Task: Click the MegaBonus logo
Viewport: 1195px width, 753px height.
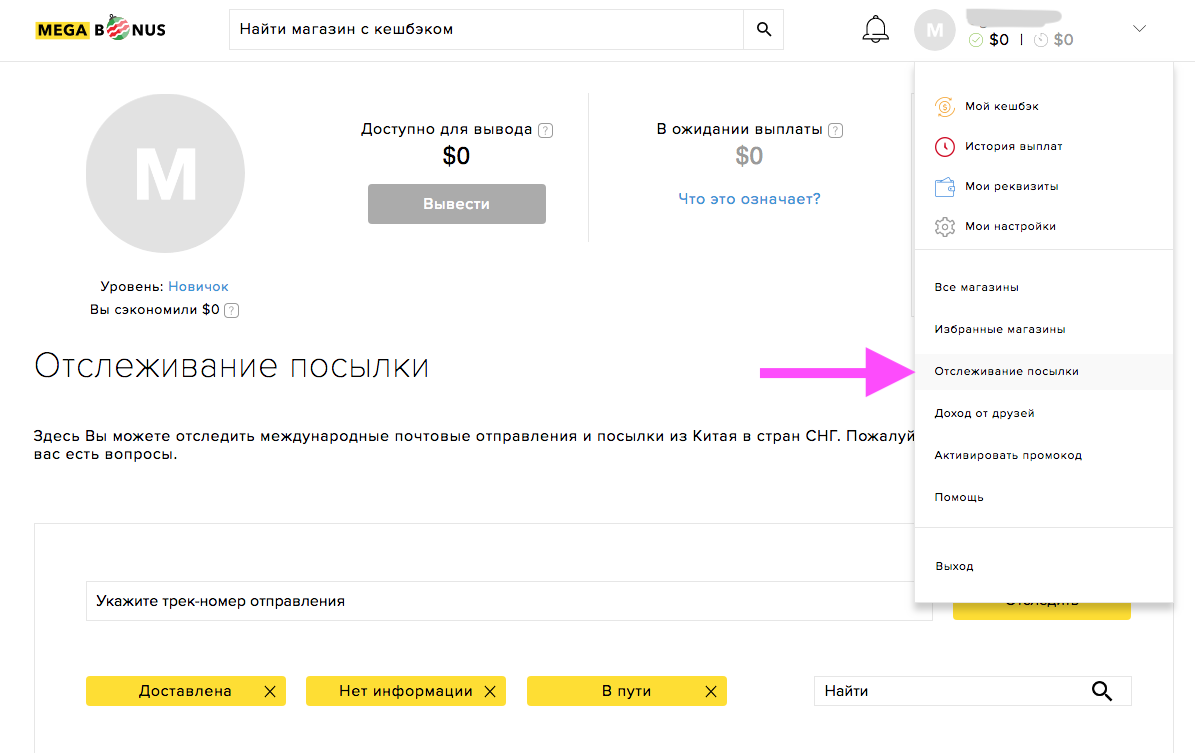Action: [100, 30]
